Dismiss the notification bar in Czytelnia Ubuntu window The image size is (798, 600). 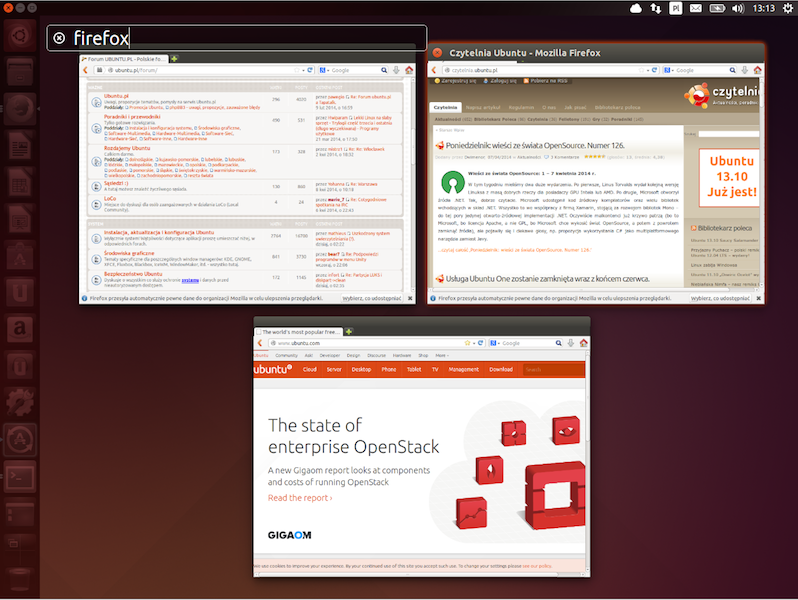[x=759, y=298]
